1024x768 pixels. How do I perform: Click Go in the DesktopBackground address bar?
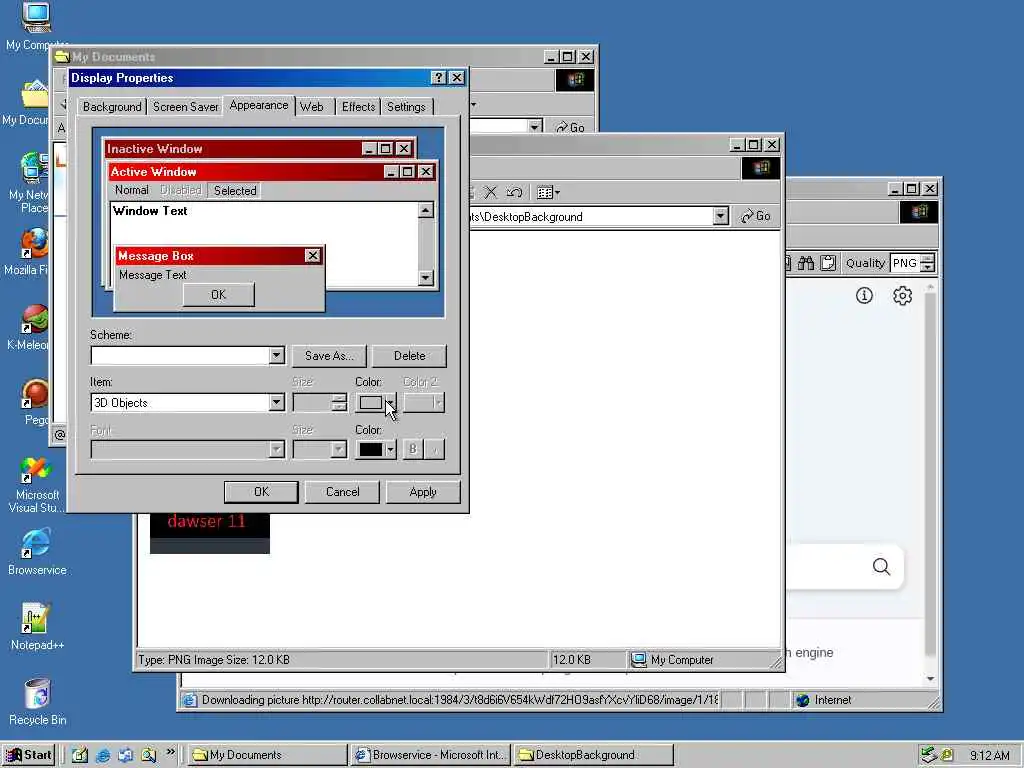pos(756,216)
